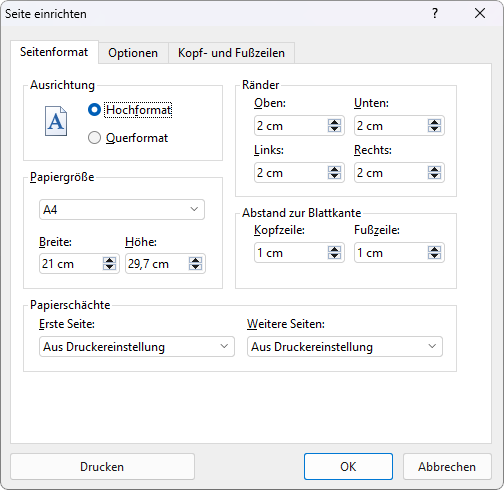Select the Seitenformat tab
The width and height of the screenshot is (504, 490).
pyautogui.click(x=54, y=52)
